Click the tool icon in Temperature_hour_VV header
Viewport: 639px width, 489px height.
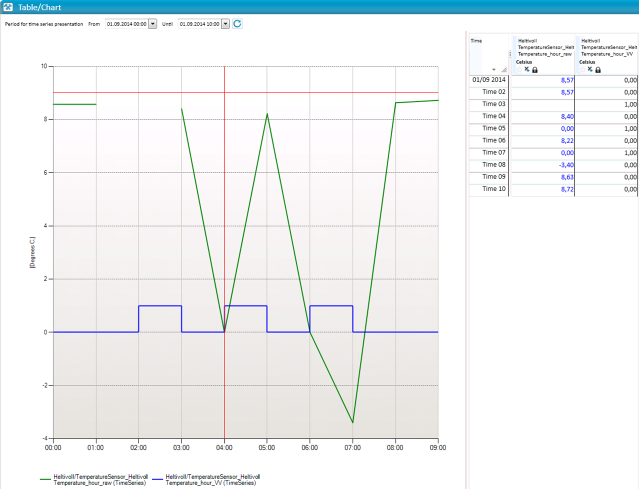point(589,69)
